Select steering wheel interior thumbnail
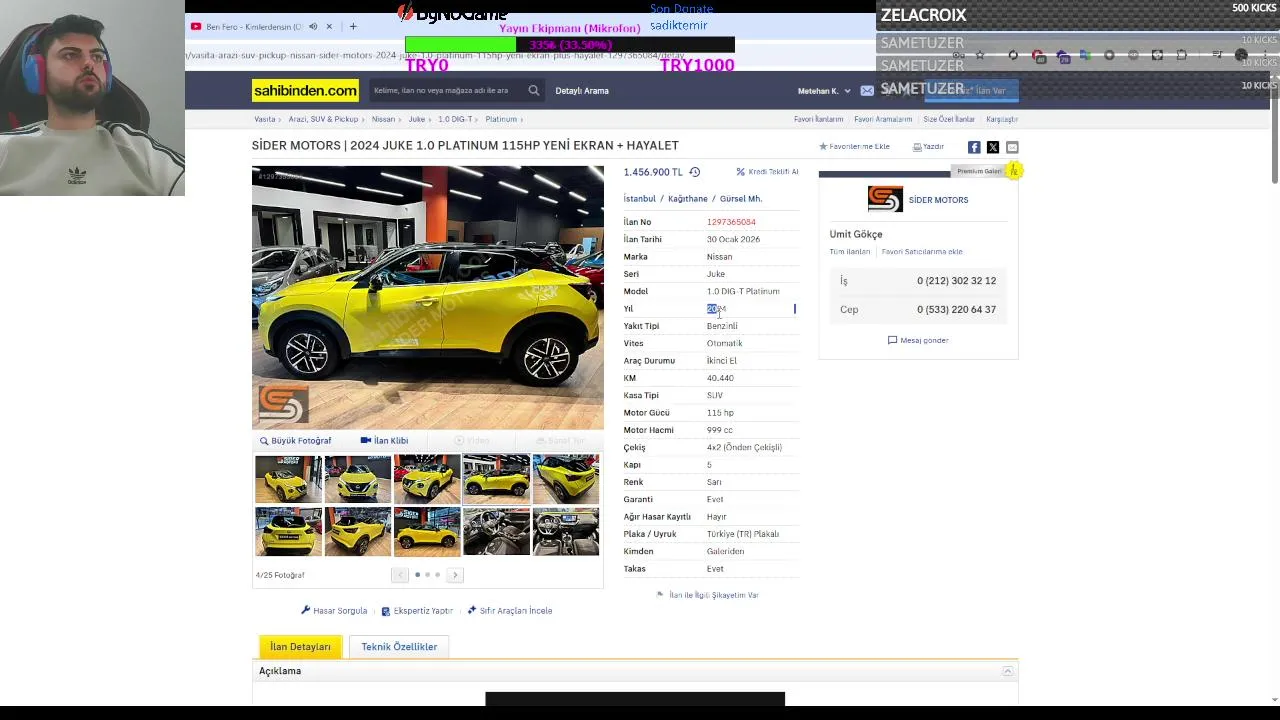1280x720 pixels. [496, 531]
